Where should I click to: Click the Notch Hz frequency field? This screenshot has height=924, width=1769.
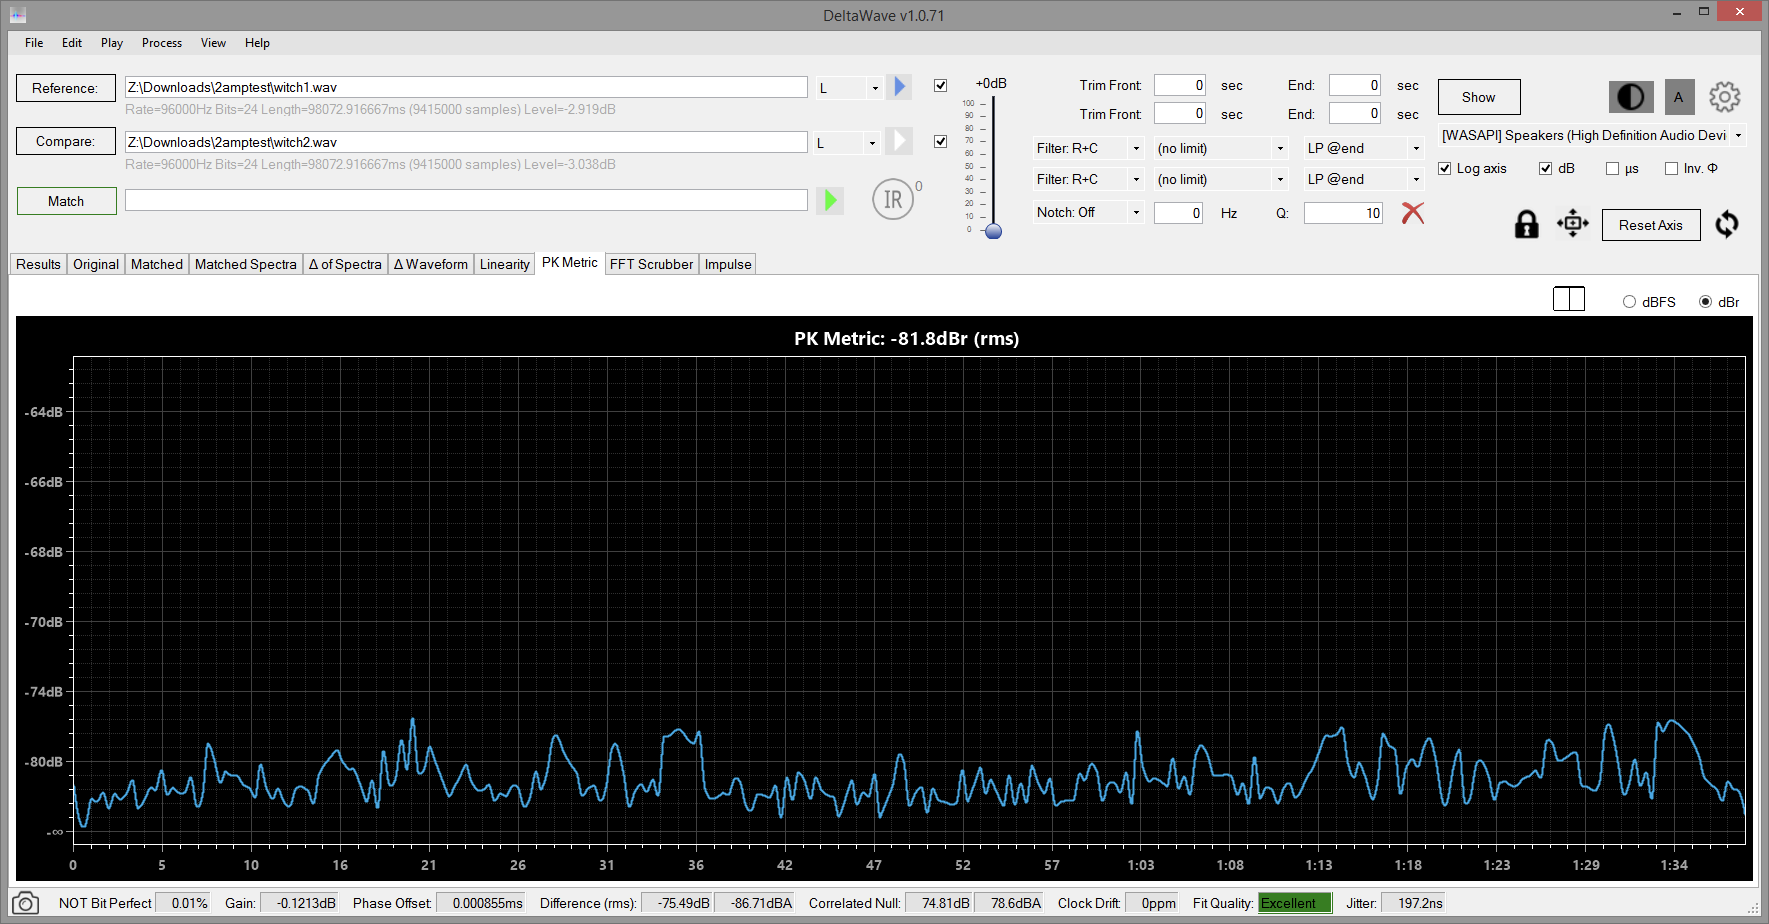pos(1178,213)
